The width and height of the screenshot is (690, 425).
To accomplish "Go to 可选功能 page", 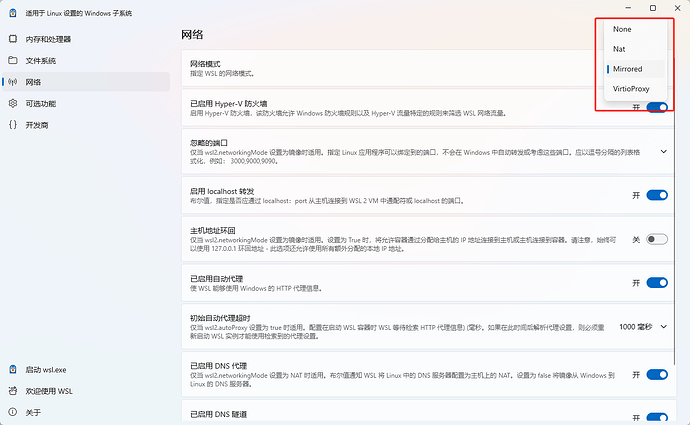I will [x=86, y=104].
